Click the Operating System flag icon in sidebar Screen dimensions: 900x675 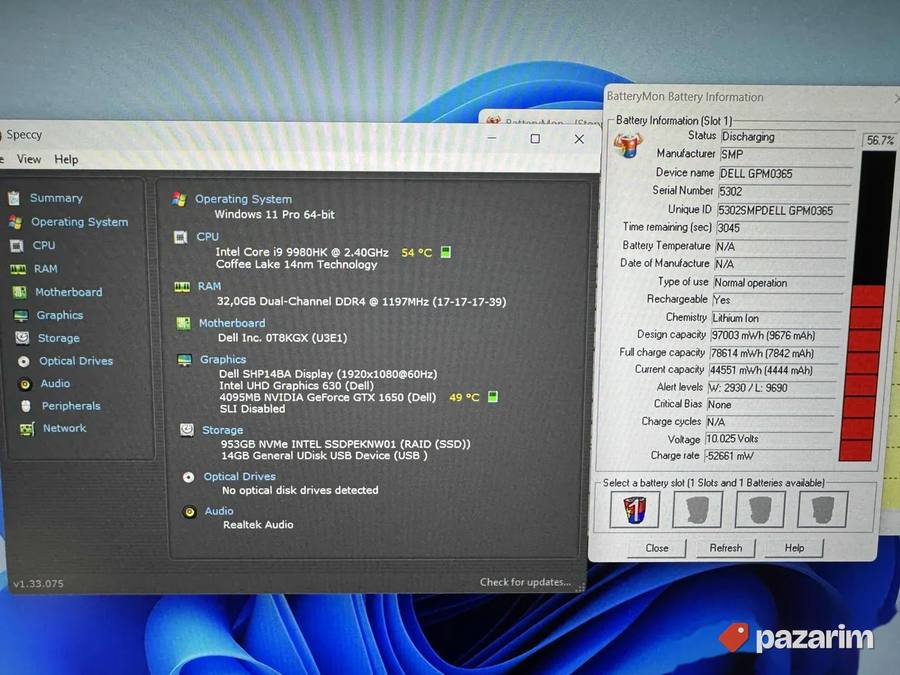(15, 222)
